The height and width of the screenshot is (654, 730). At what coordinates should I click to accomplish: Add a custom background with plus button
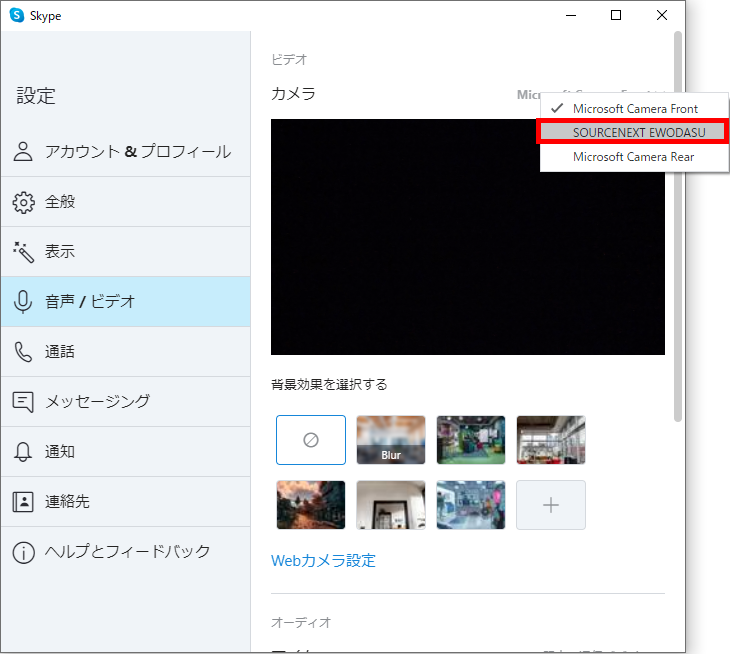[x=551, y=505]
